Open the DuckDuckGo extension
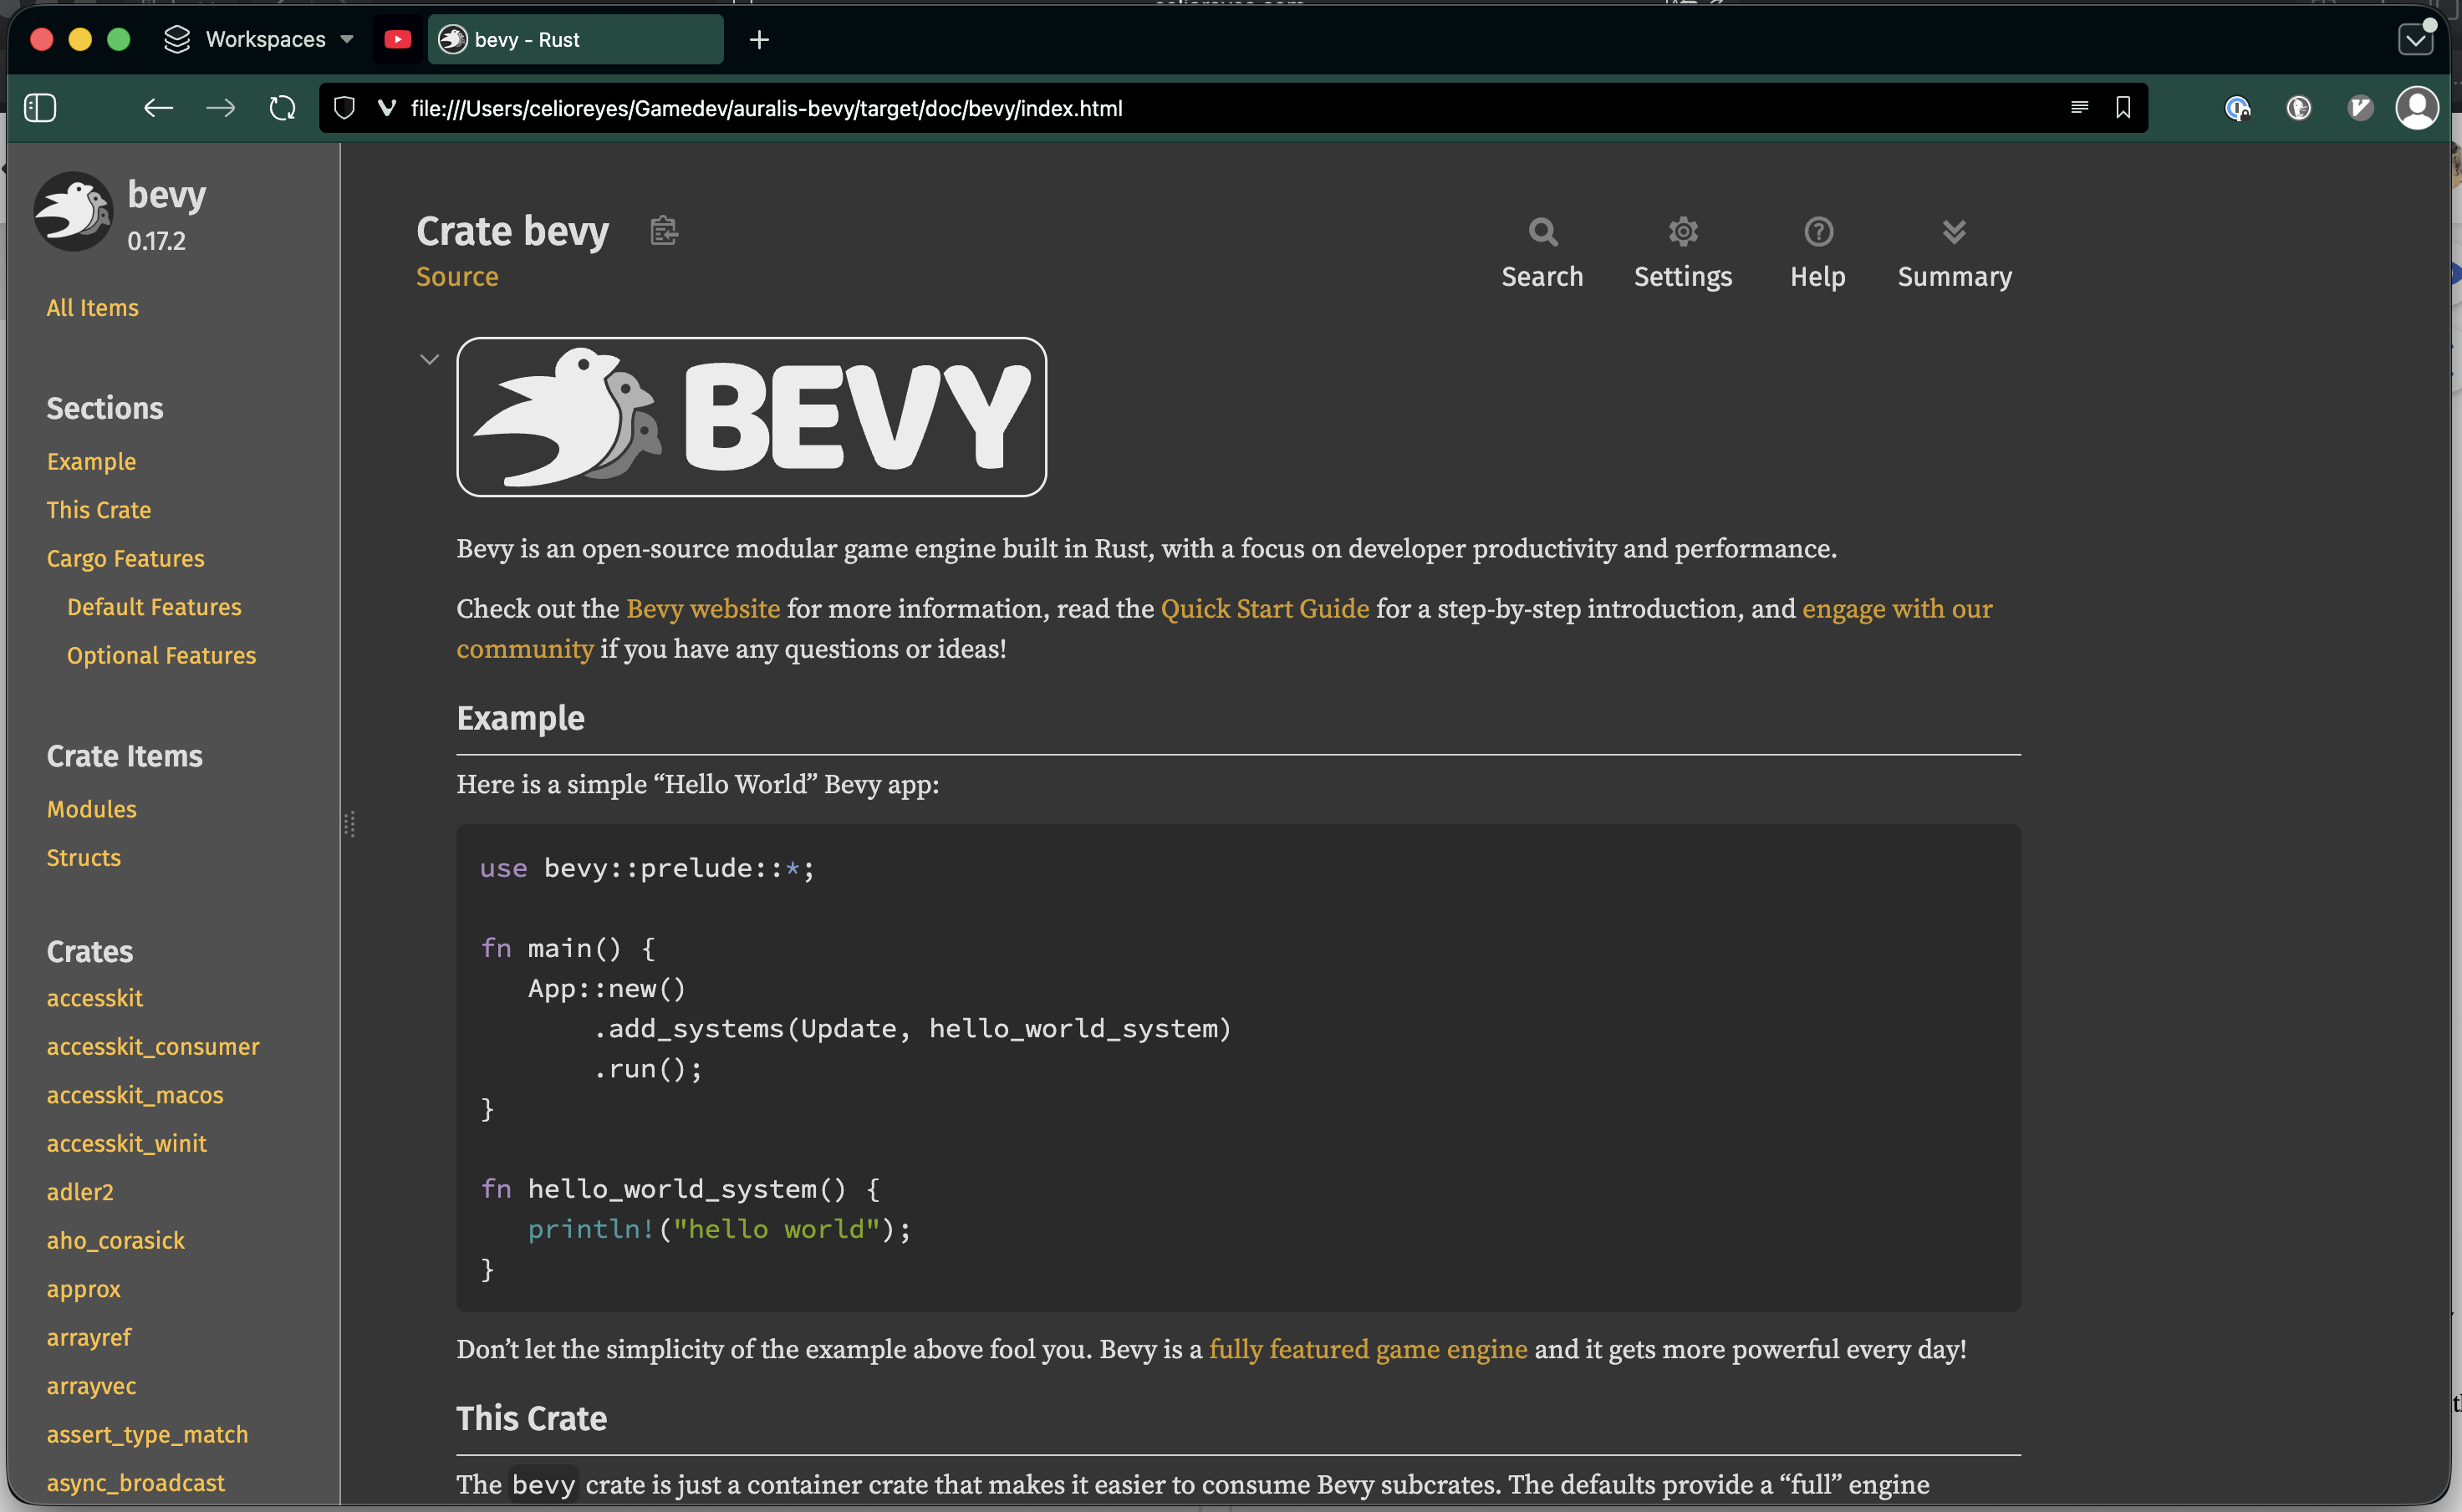This screenshot has width=2462, height=1512. (2299, 108)
